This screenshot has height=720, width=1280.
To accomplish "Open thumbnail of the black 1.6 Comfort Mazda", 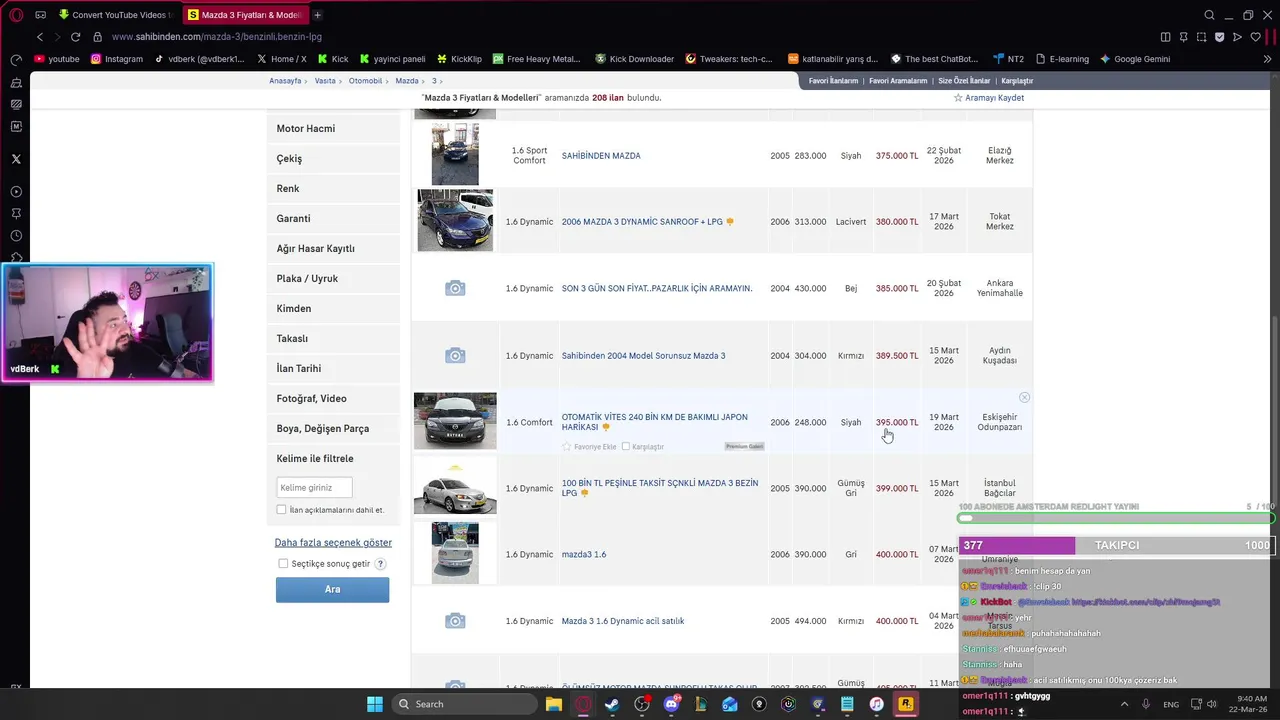I will coord(455,420).
